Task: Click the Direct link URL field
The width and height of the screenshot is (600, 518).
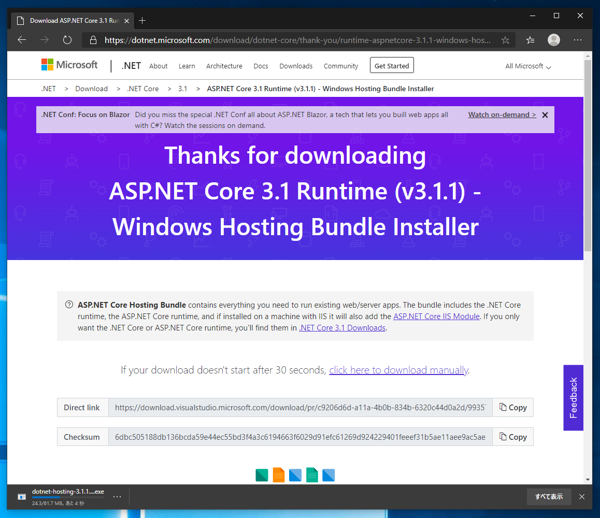Action: [x=300, y=407]
